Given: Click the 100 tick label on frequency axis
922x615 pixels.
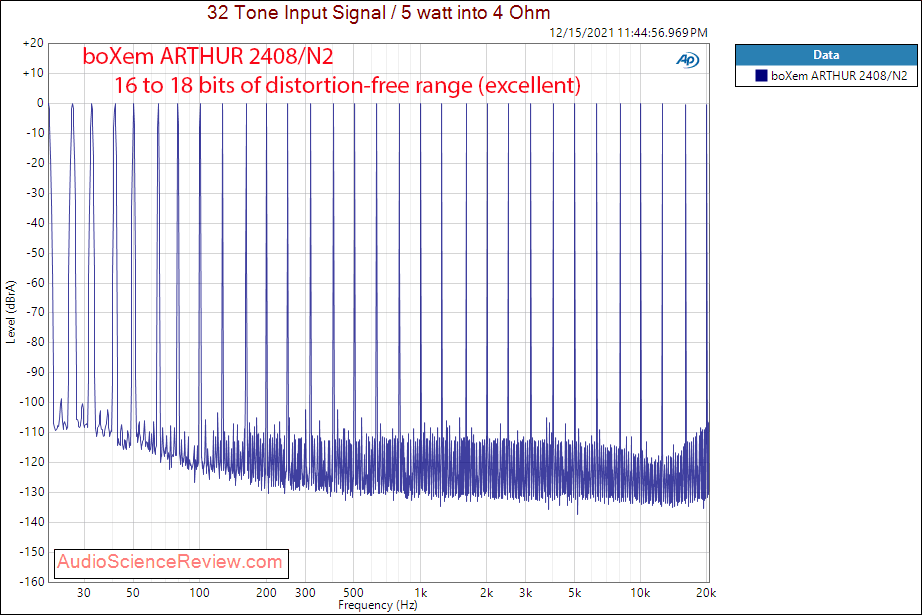Looking at the screenshot, I should tap(199, 593).
